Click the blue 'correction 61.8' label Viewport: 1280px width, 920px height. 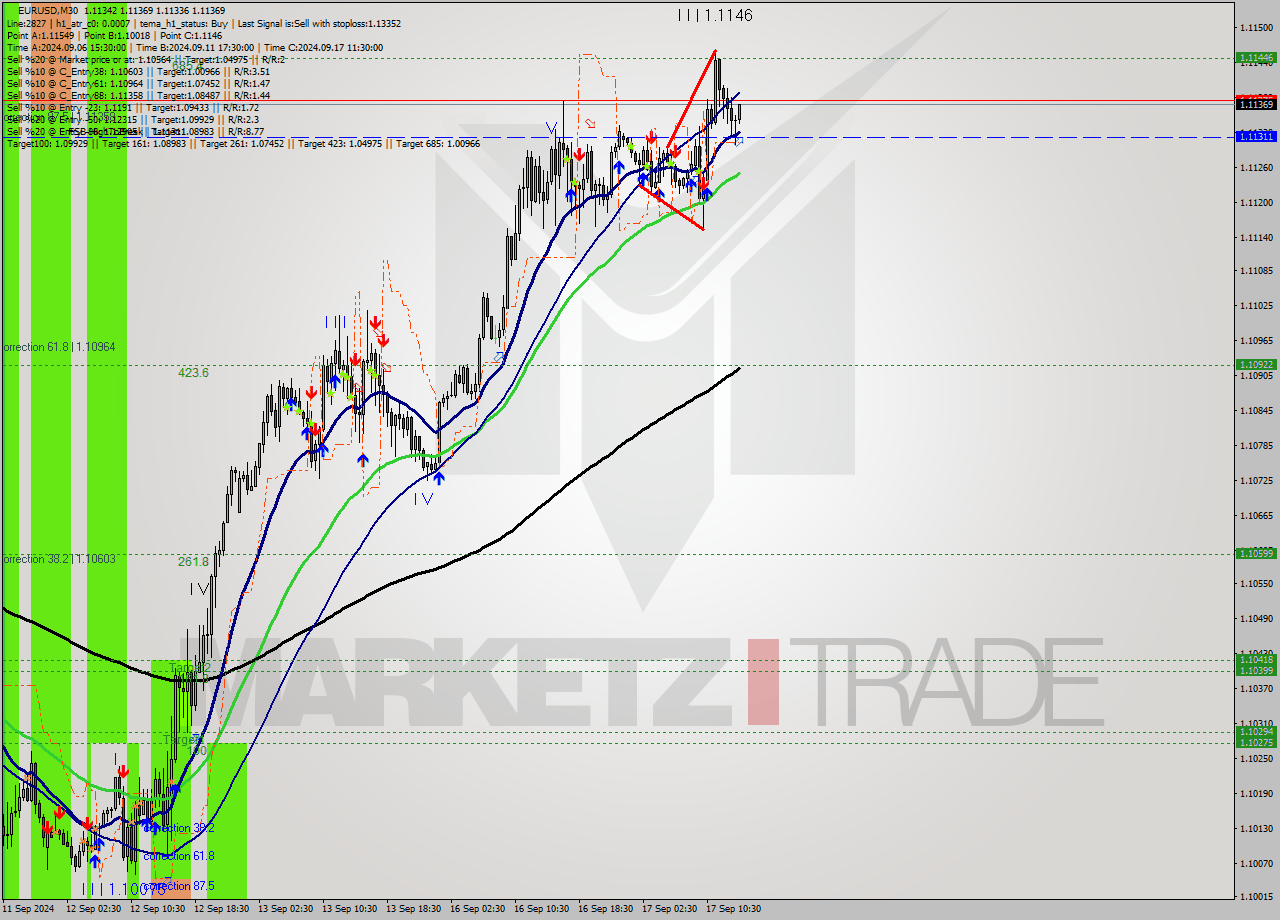tap(178, 856)
